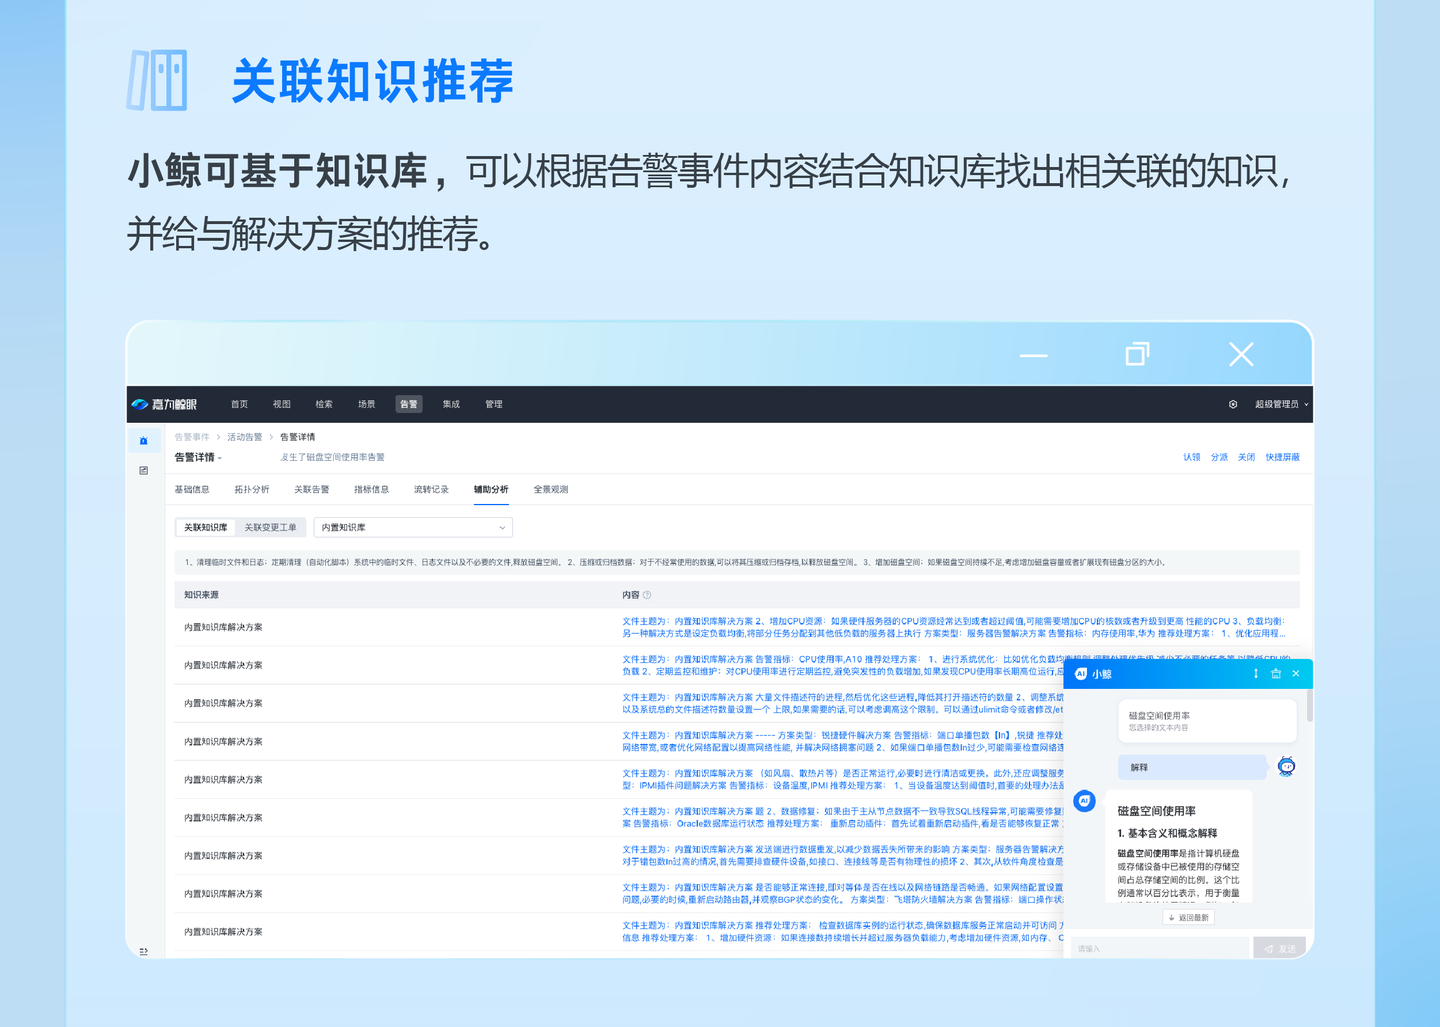This screenshot has width=1440, height=1027.
Task: Clear chat with the trash icon in 小鲸 panel
Action: tap(1276, 674)
